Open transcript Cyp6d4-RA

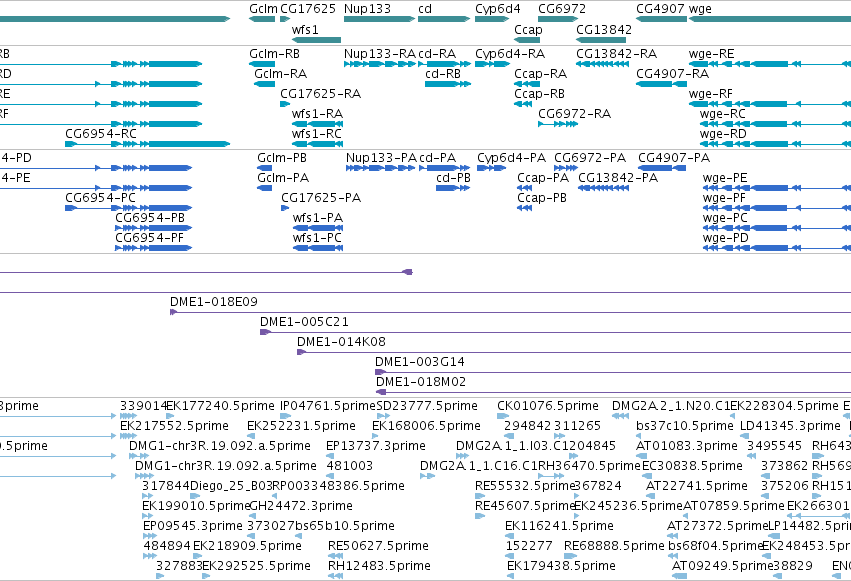(x=510, y=54)
